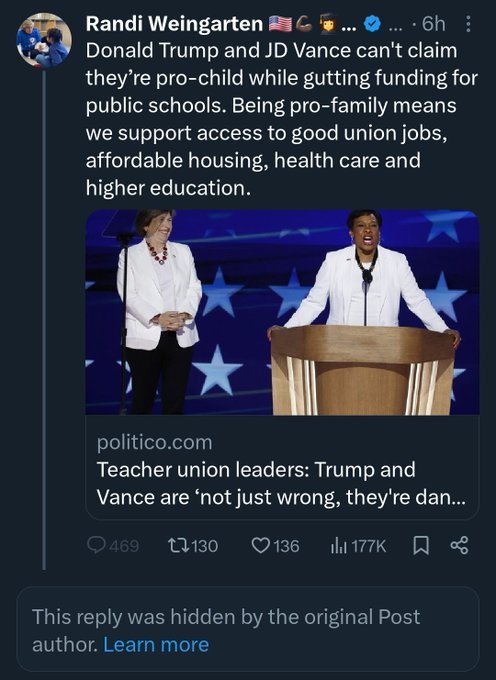Open Randi Weingarten's profile picture

[x=43, y=40]
